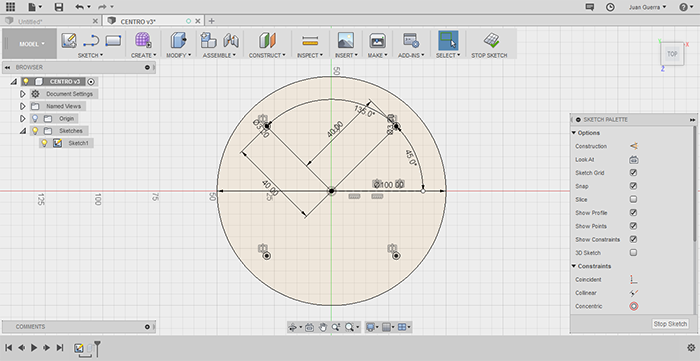The height and width of the screenshot is (361, 700).
Task: Expand the Document Settings tree node
Action: point(23,94)
